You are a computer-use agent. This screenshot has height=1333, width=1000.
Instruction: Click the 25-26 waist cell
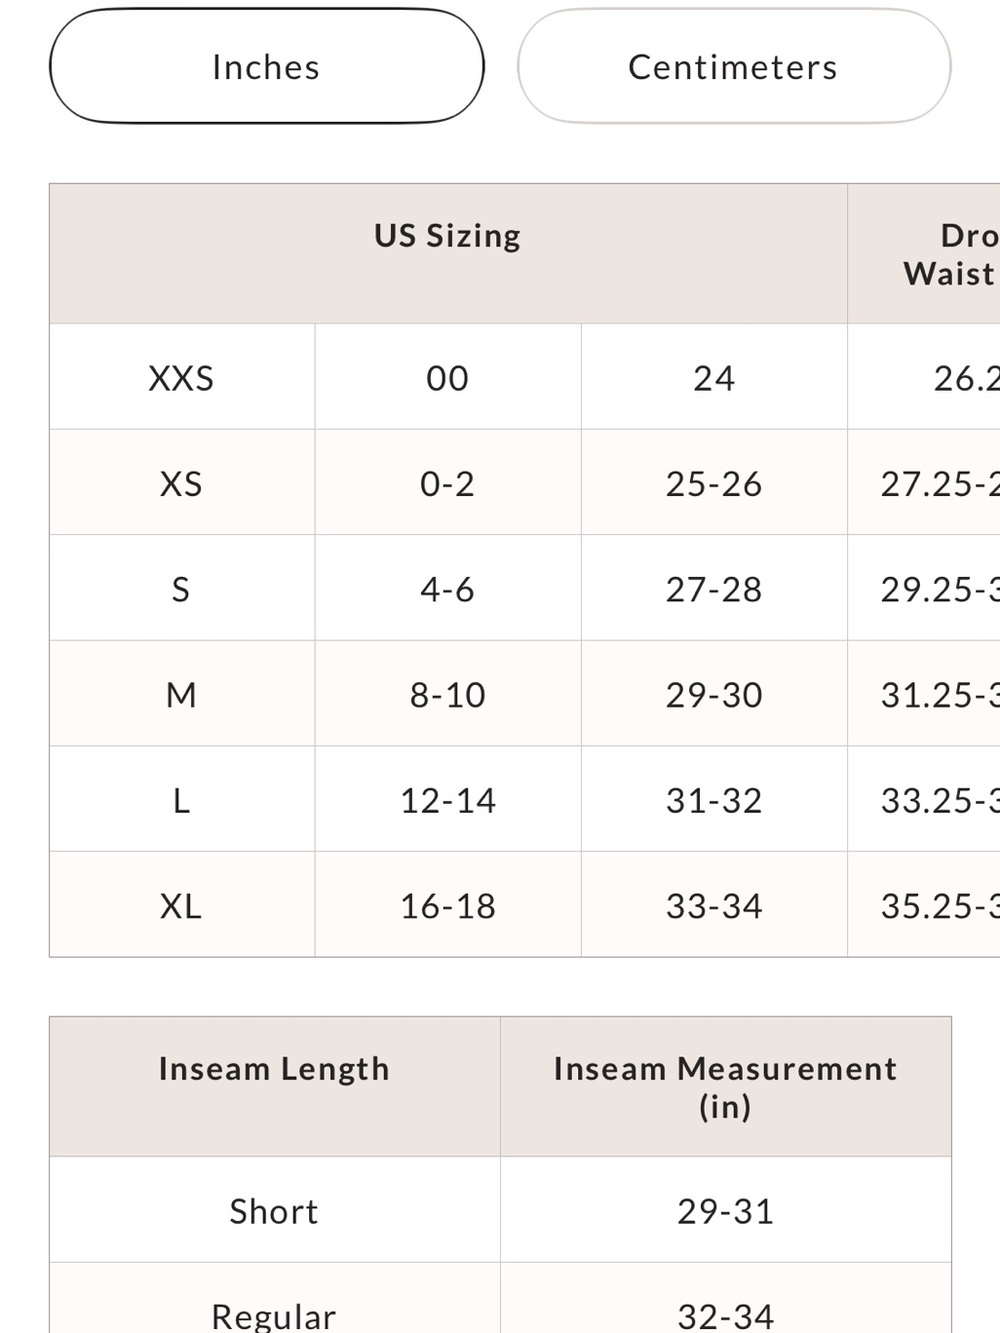point(714,483)
